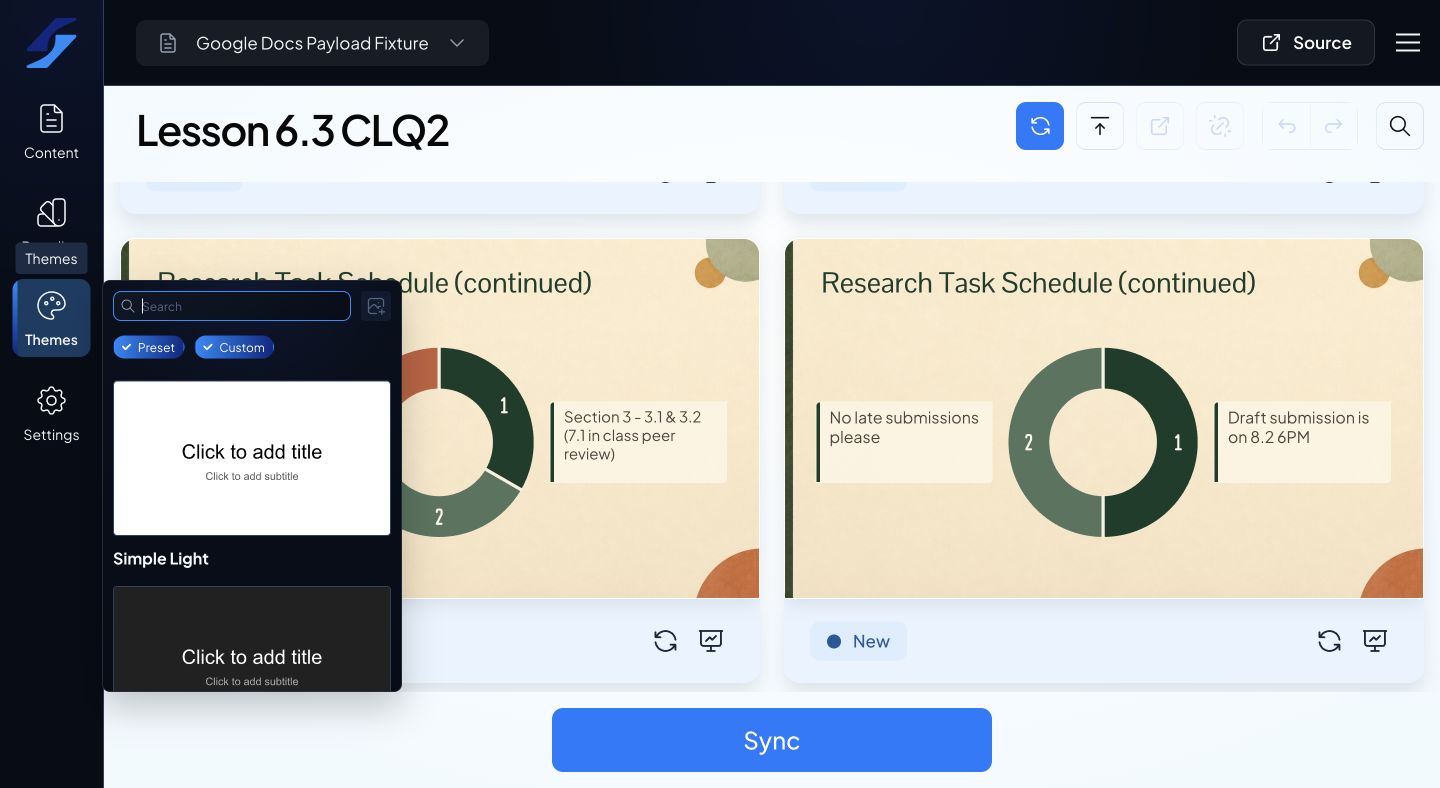Click the Source button
Screen dimensions: 1440x788
(x=1306, y=43)
